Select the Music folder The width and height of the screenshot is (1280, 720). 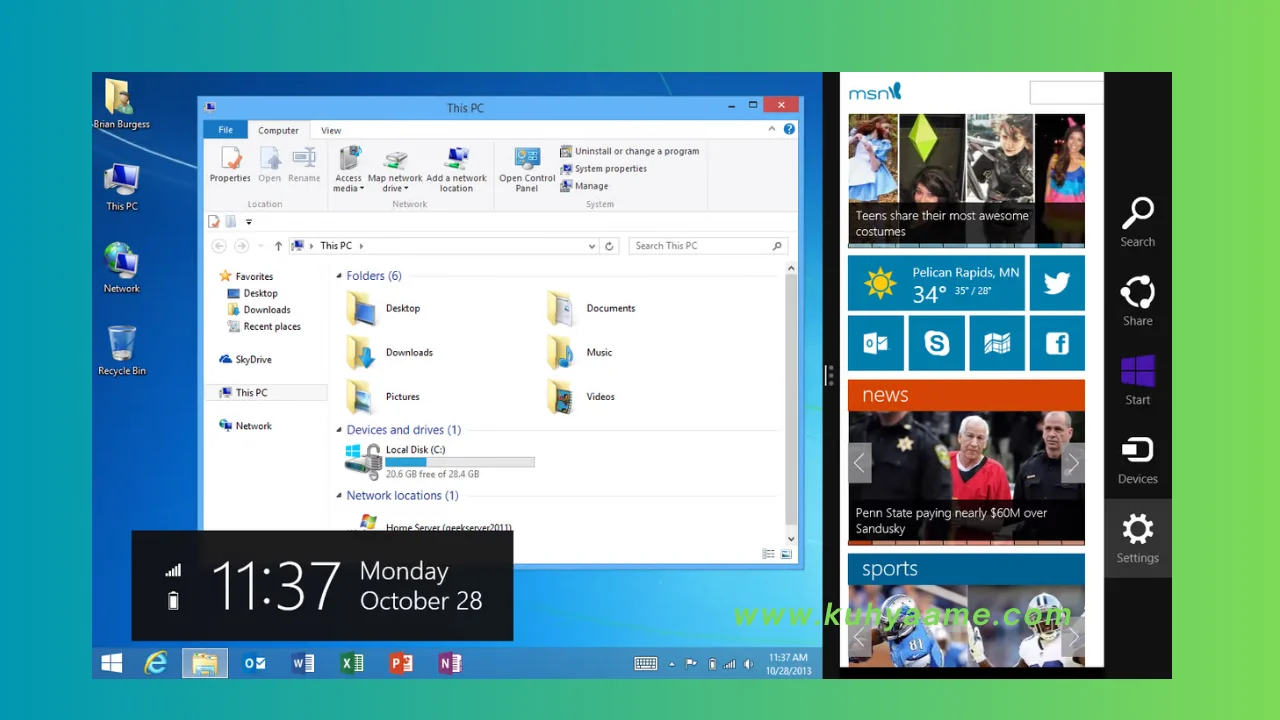[x=580, y=352]
